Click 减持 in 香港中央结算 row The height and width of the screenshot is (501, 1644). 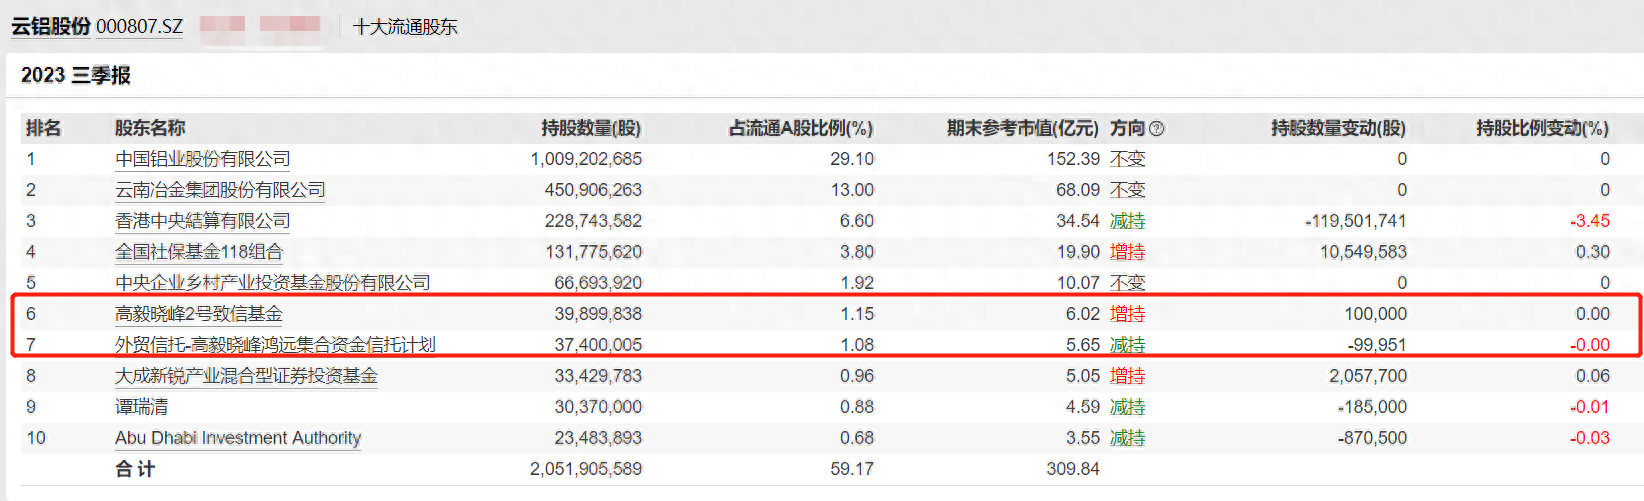(1128, 221)
